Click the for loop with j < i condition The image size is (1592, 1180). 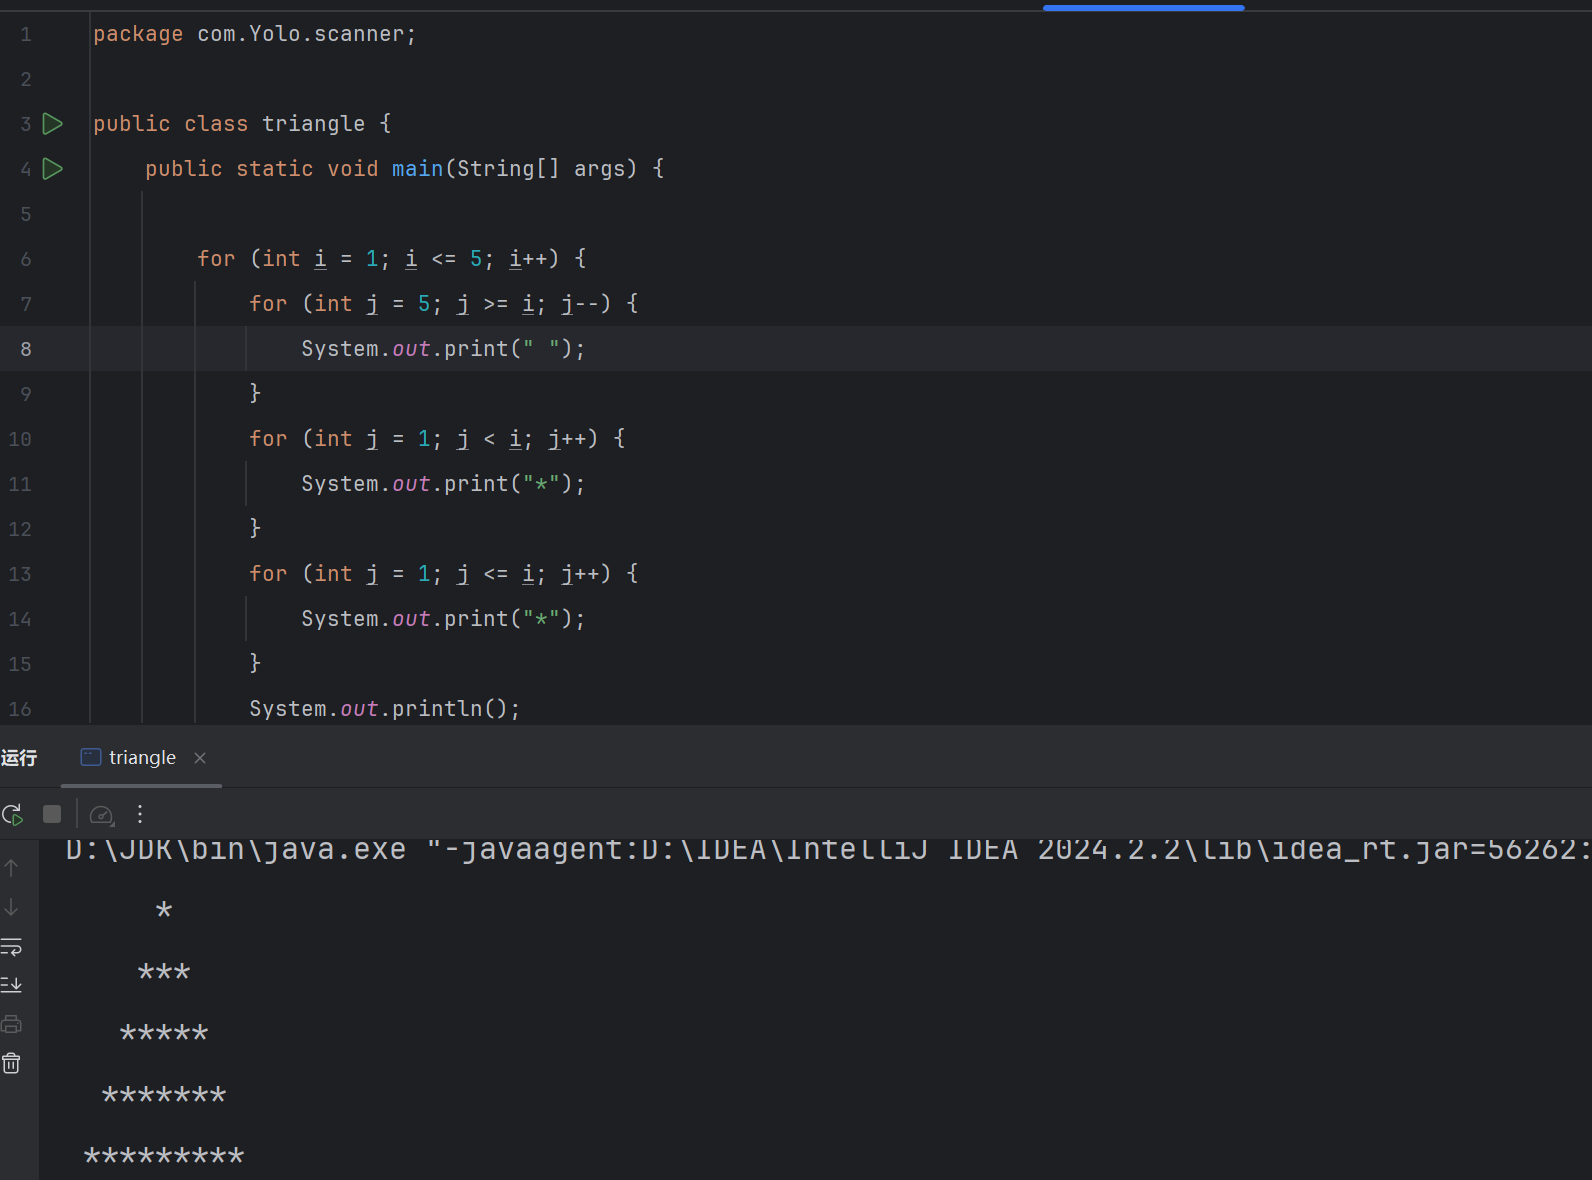pyautogui.click(x=437, y=439)
